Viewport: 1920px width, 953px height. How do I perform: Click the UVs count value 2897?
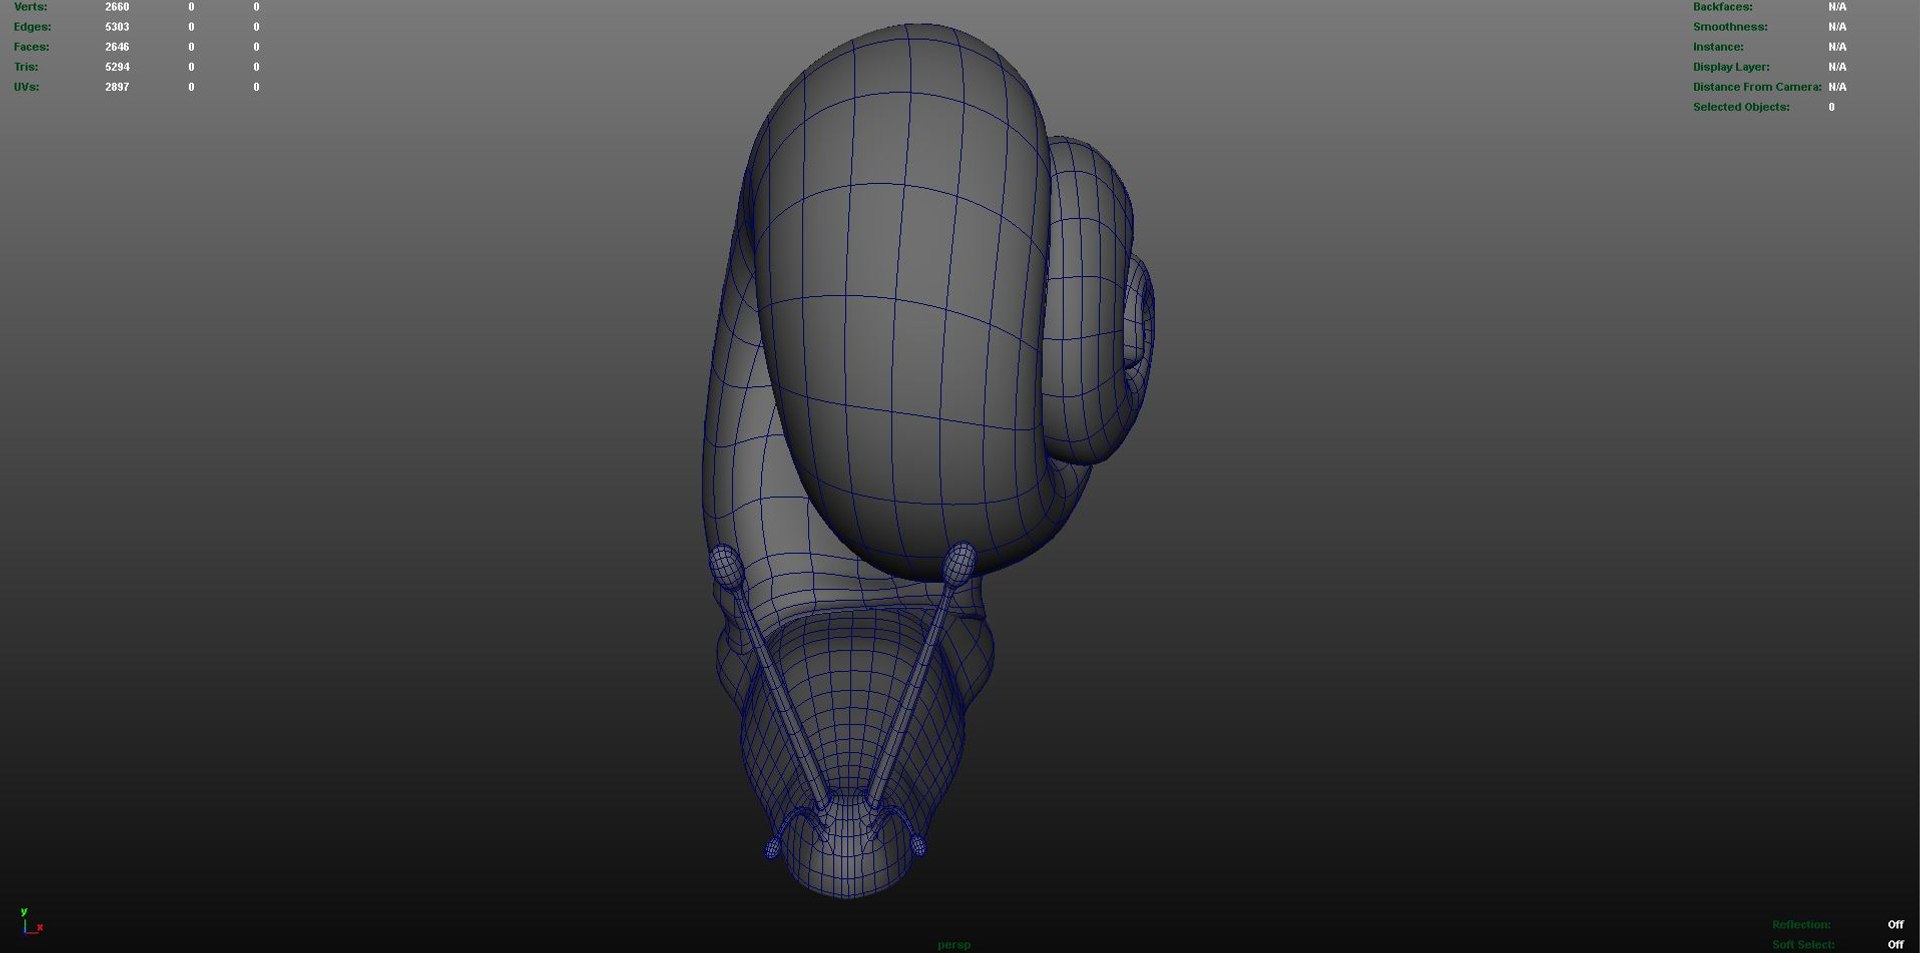117,87
